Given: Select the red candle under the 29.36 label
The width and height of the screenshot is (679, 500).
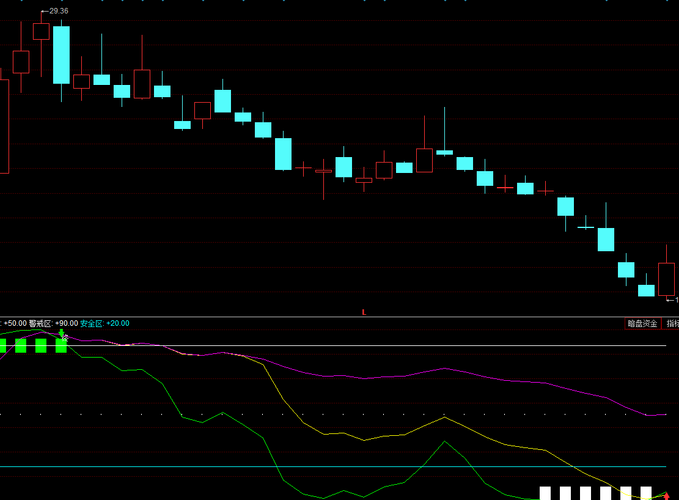Looking at the screenshot, I should pyautogui.click(x=41, y=31).
